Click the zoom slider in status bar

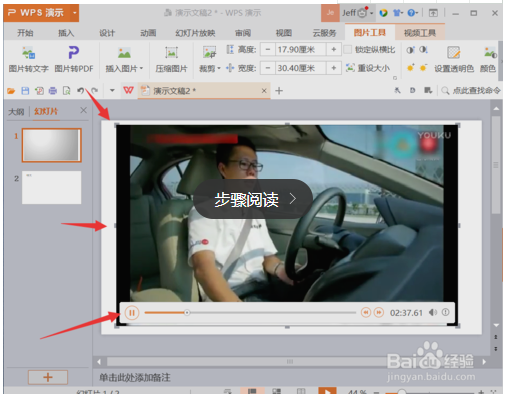click(x=430, y=393)
